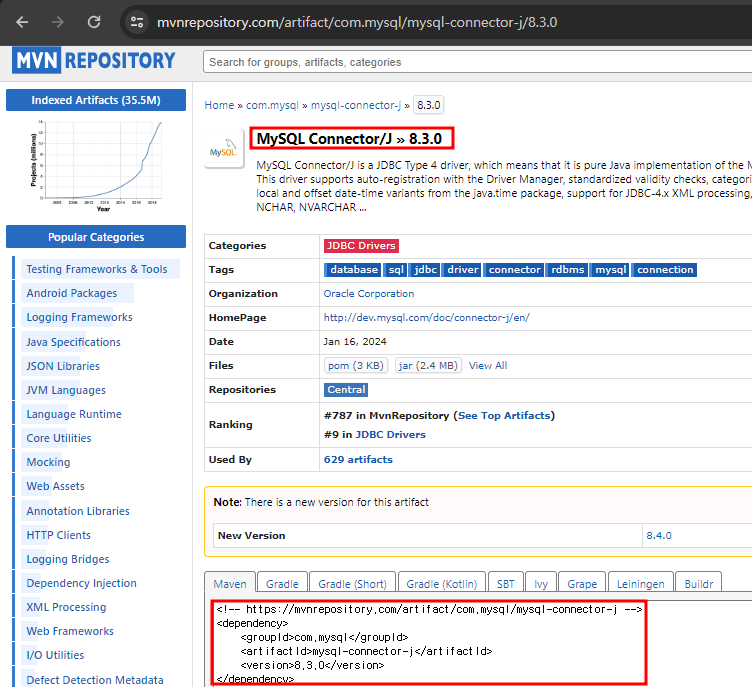Image resolution: width=752 pixels, height=687 pixels.
Task: Click the search groups, artifacts, categories field
Action: click(x=477, y=62)
